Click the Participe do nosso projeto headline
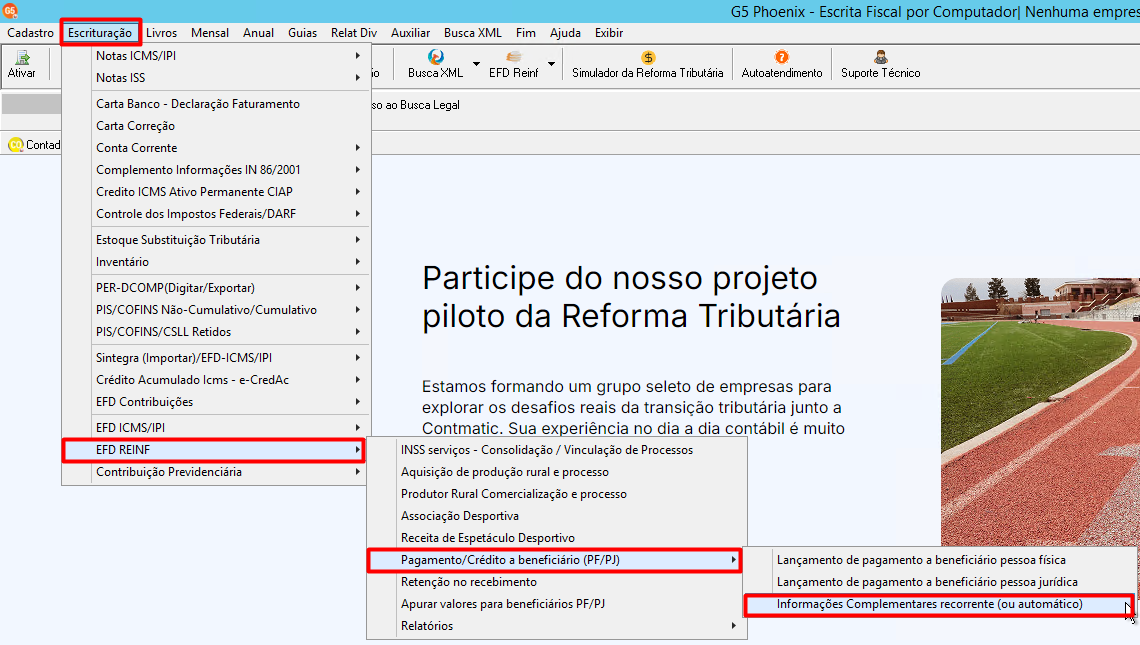 pos(631,297)
